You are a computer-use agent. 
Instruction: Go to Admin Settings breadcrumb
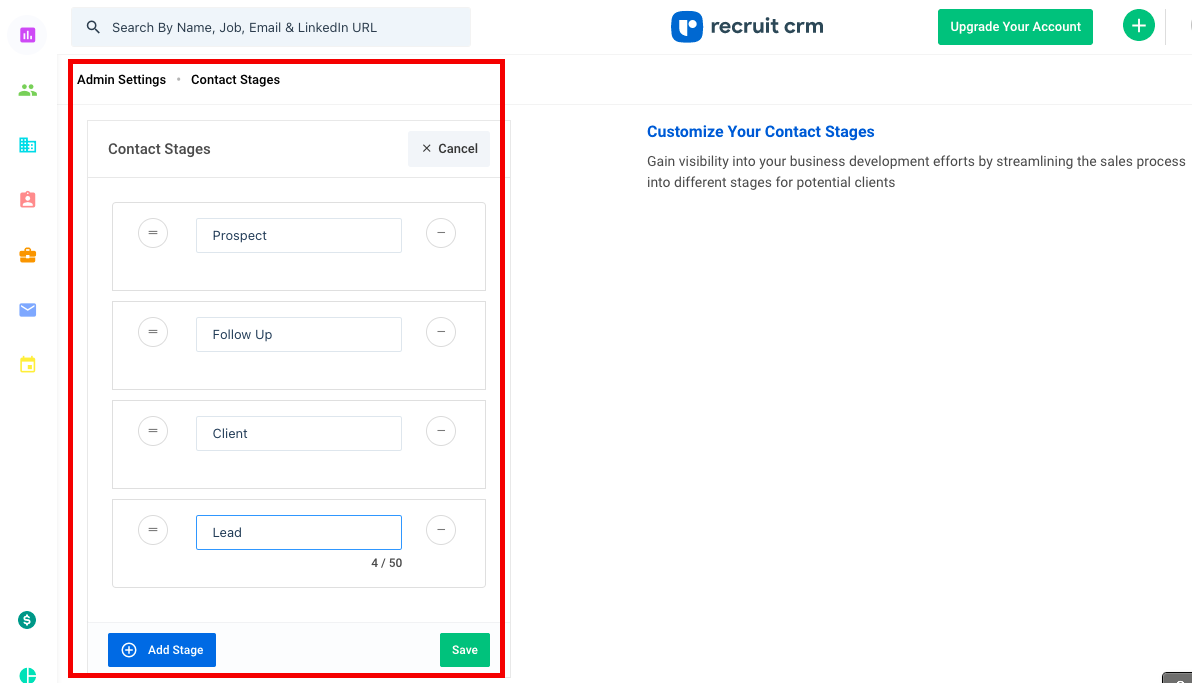122,80
